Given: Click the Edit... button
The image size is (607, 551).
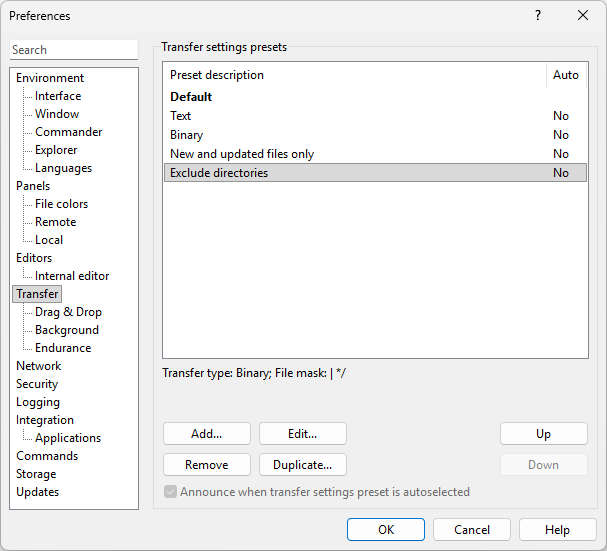Looking at the screenshot, I should 302,434.
